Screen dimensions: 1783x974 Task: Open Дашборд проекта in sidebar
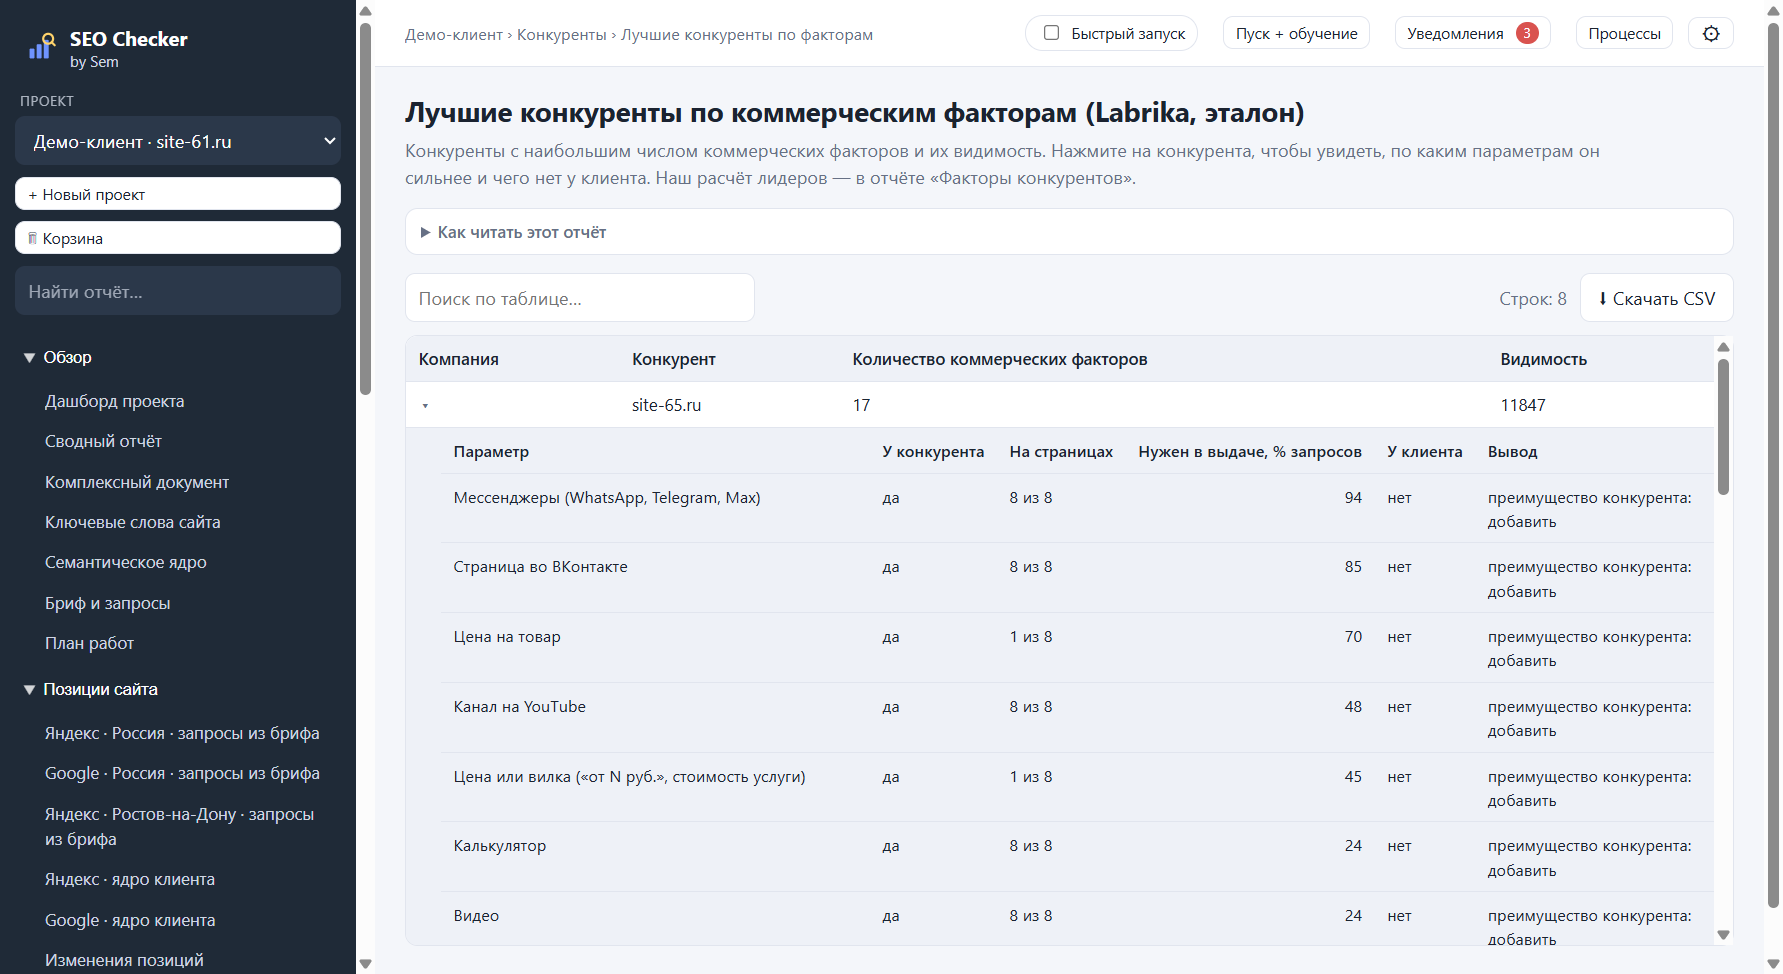pyautogui.click(x=114, y=401)
